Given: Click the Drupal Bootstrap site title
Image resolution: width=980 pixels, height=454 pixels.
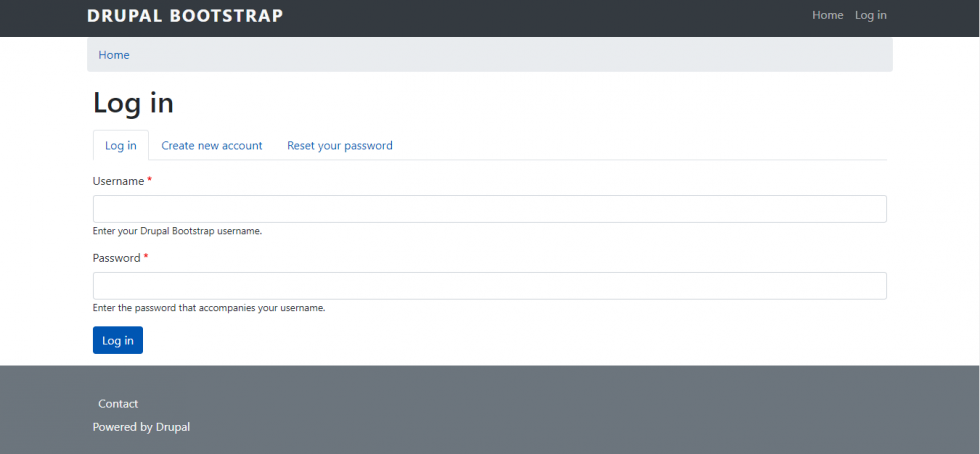Looking at the screenshot, I should [x=185, y=16].
